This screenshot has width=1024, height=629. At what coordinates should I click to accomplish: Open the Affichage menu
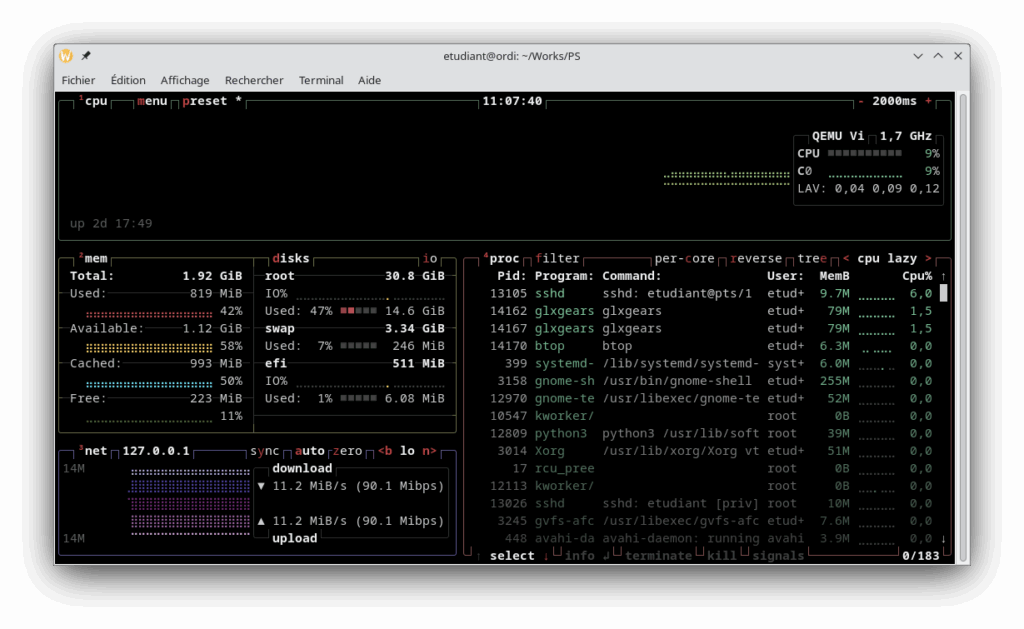(185, 80)
